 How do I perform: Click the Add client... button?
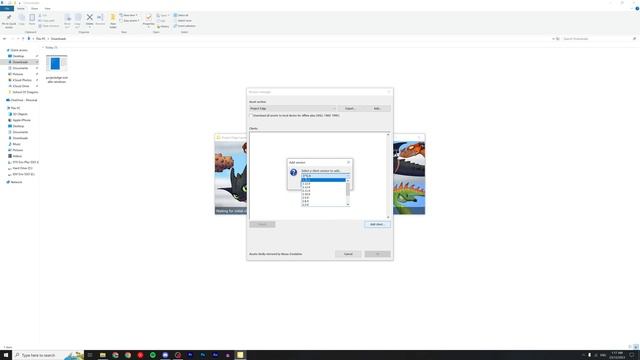[377, 224]
